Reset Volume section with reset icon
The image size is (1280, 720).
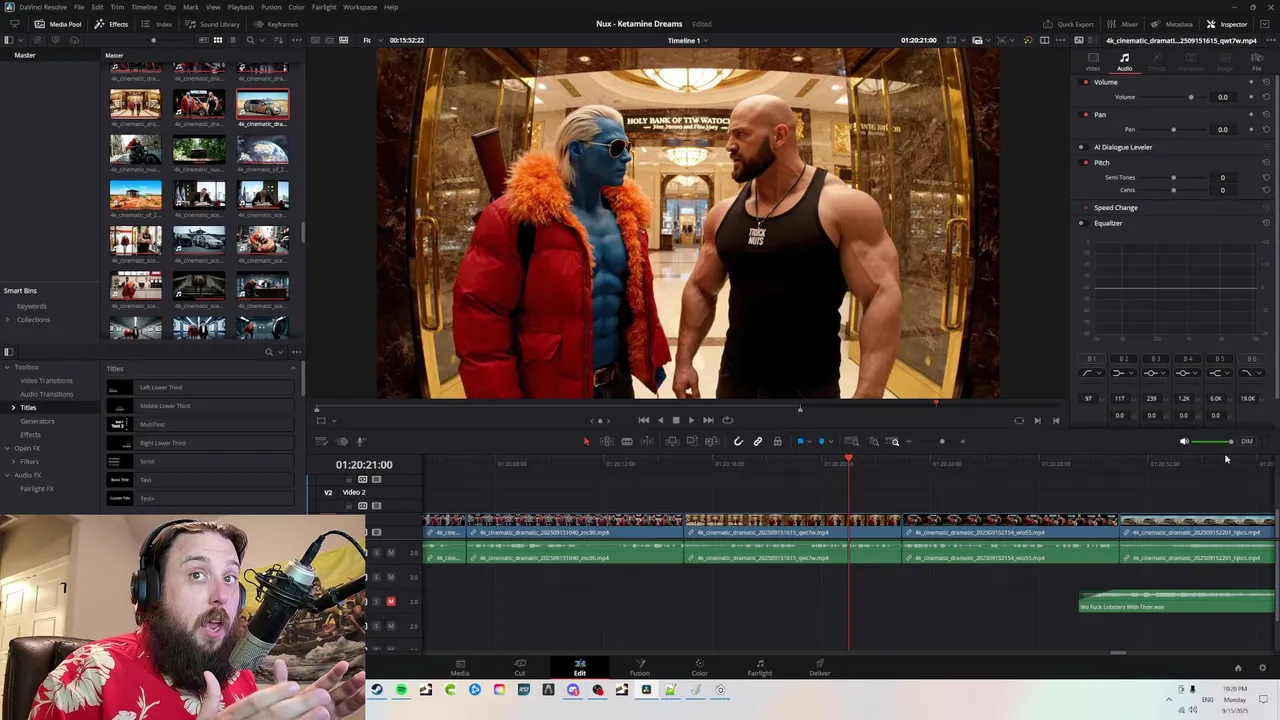[x=1266, y=82]
